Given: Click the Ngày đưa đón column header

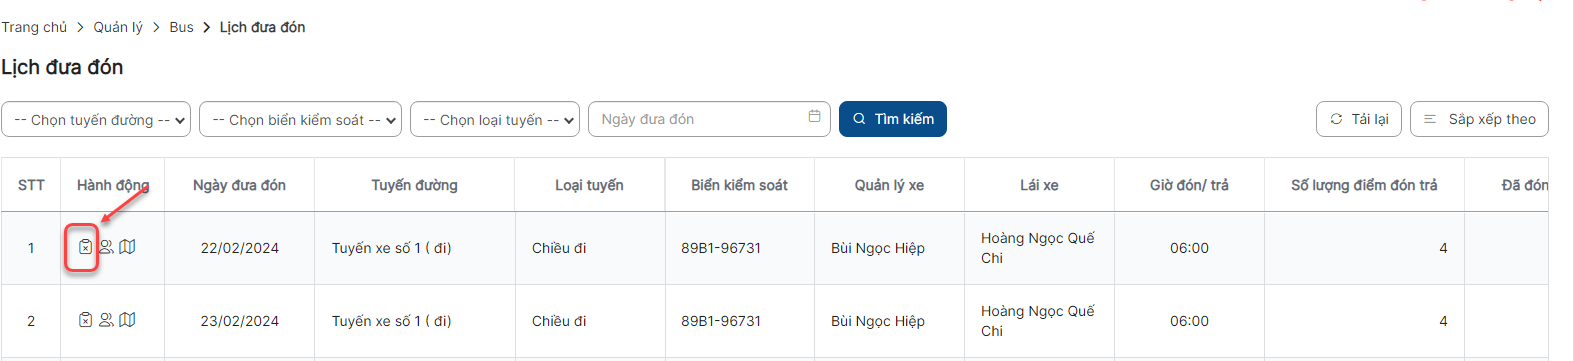Looking at the screenshot, I should (x=239, y=185).
